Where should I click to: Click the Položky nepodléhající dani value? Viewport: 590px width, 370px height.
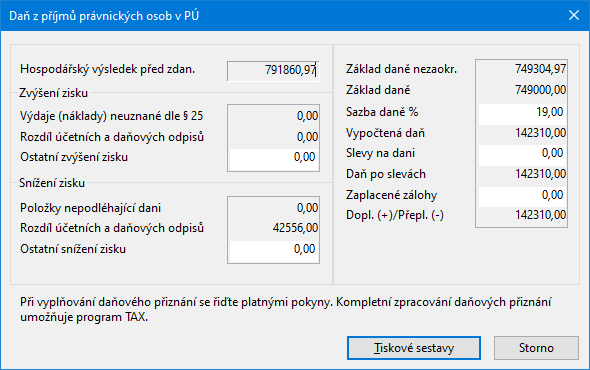[307, 208]
